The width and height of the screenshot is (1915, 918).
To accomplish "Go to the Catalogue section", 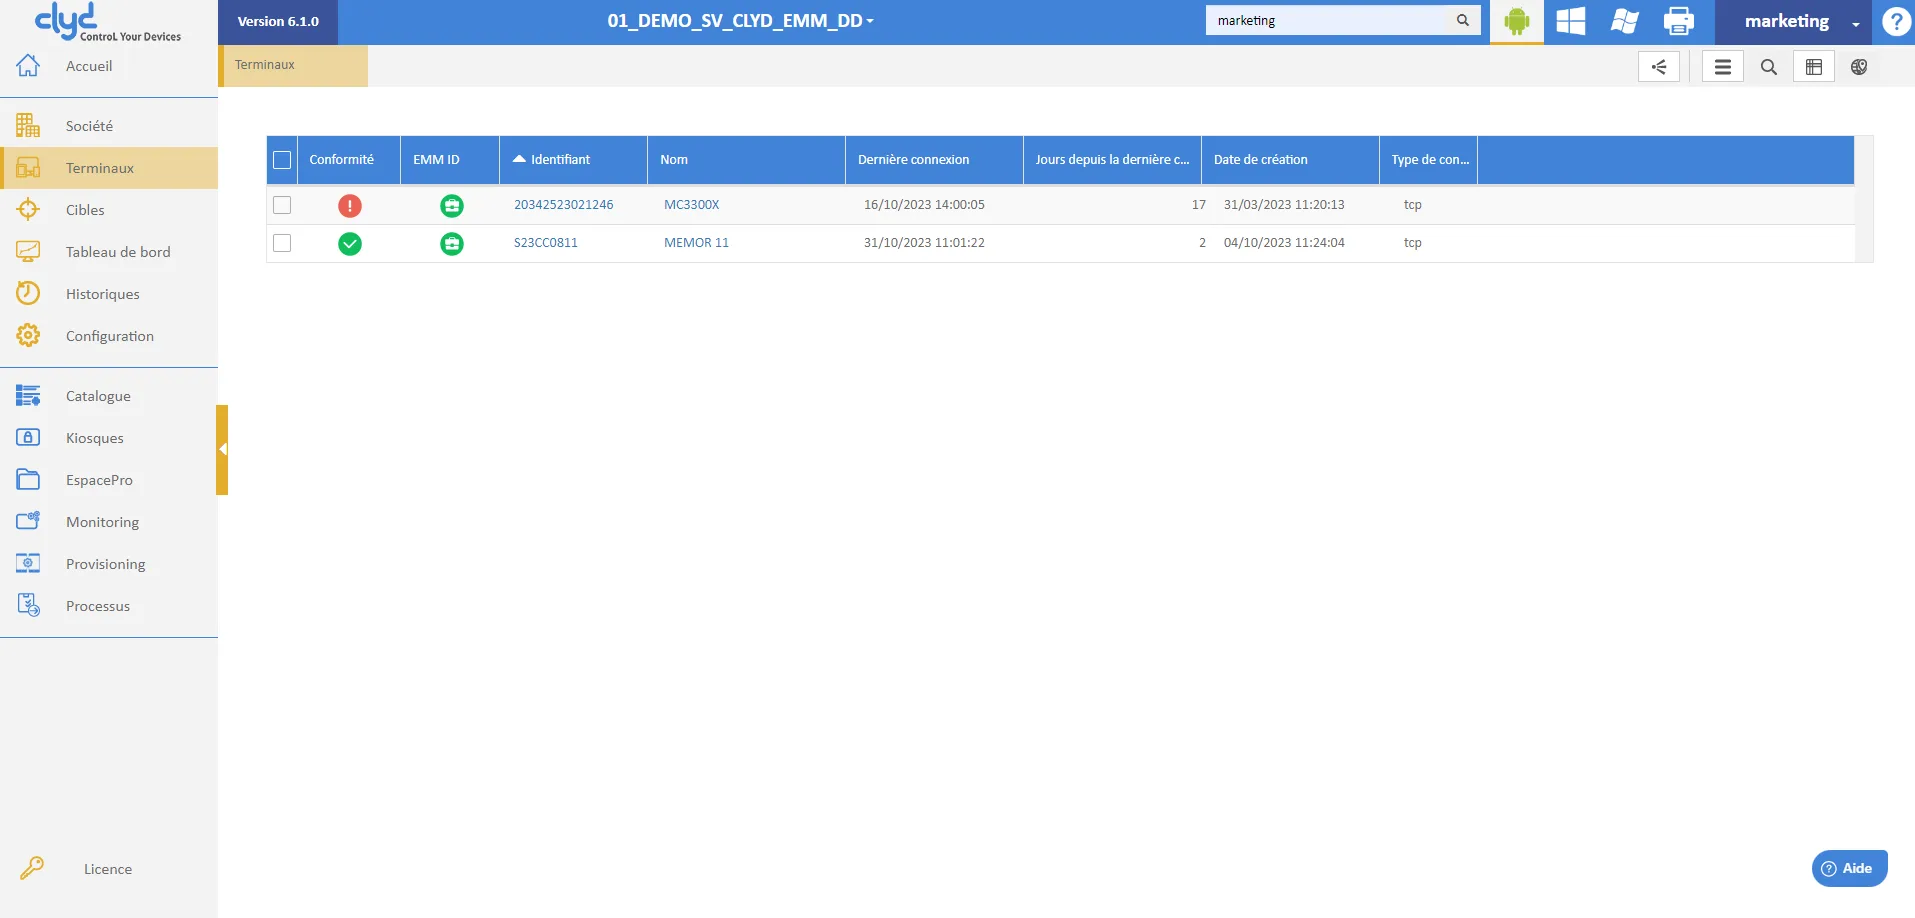I will (109, 396).
